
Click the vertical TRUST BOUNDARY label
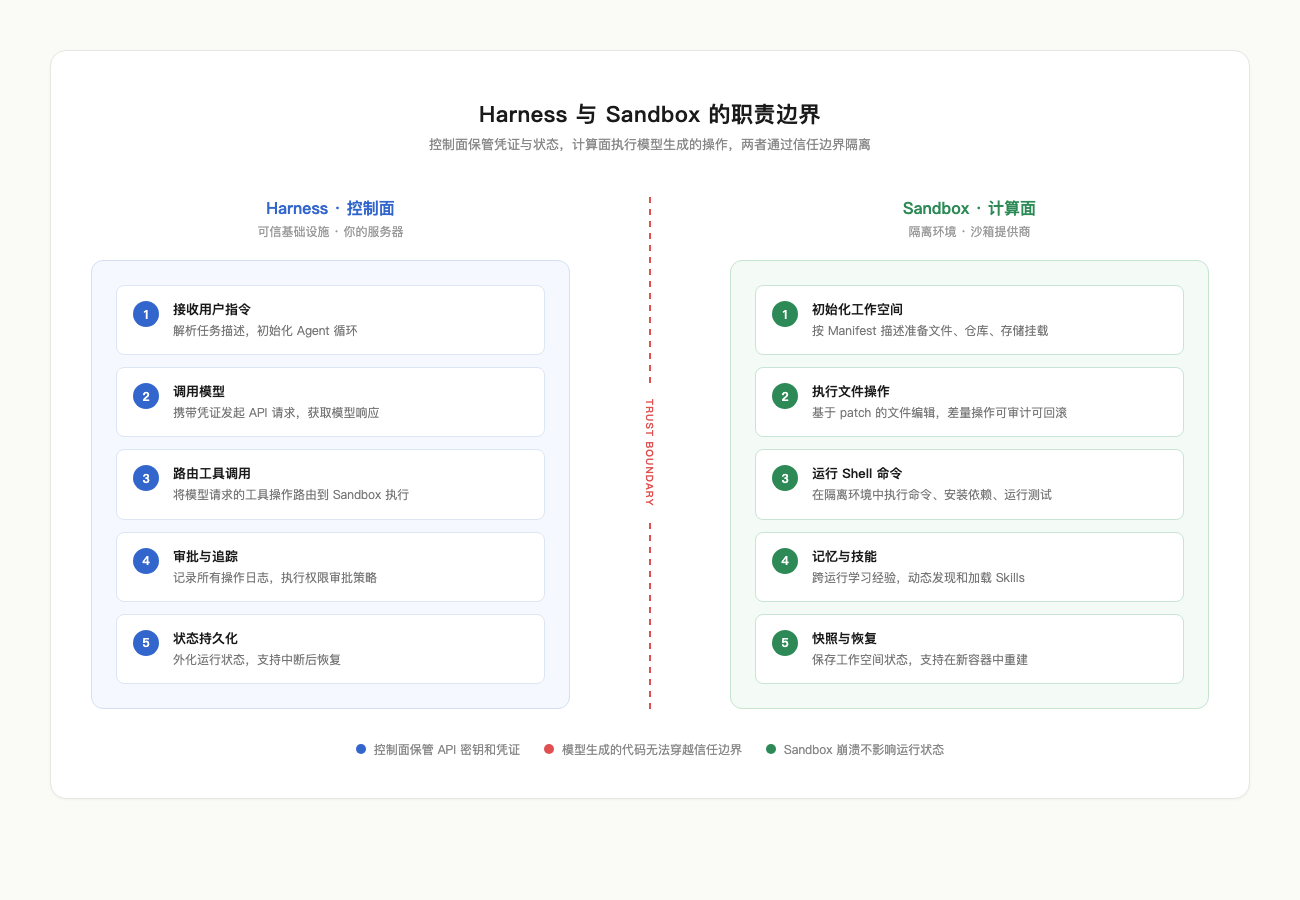(649, 453)
